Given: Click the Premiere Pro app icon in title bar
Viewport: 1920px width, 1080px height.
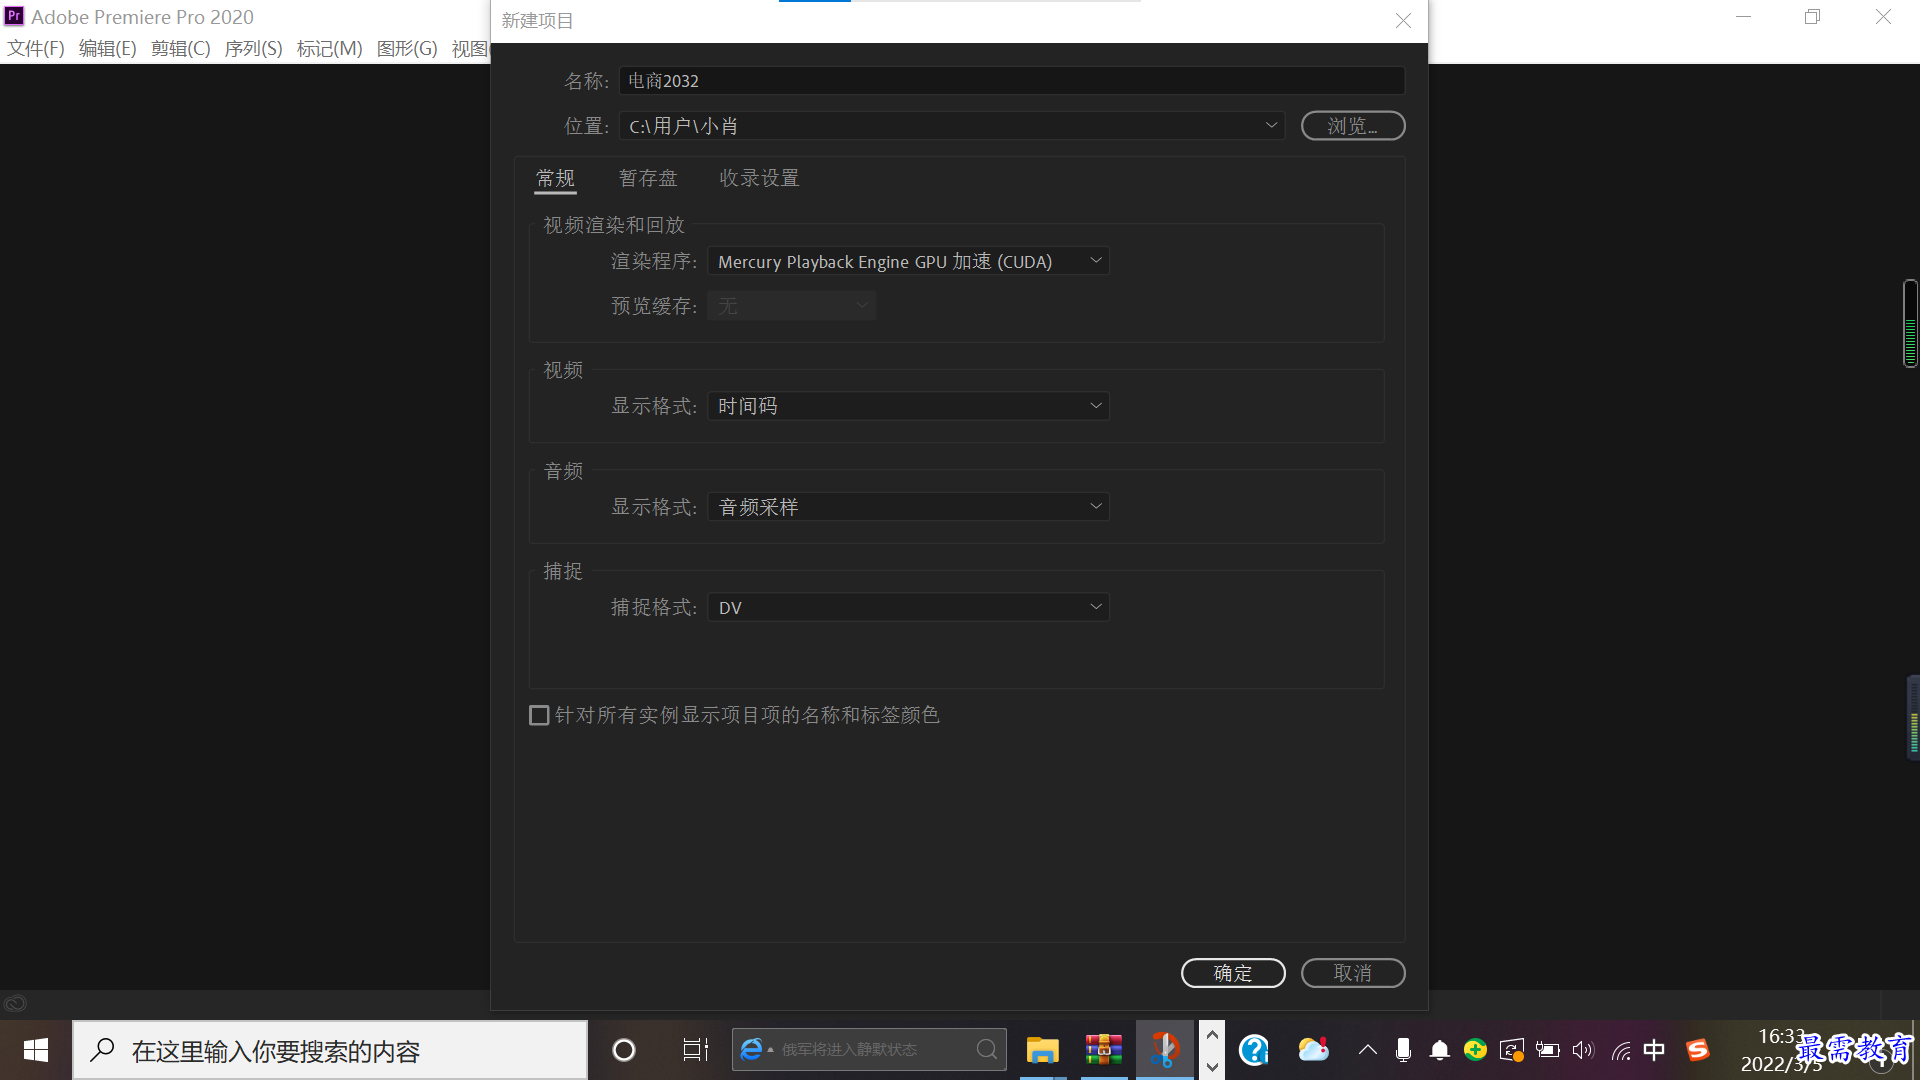Looking at the screenshot, I should (14, 16).
